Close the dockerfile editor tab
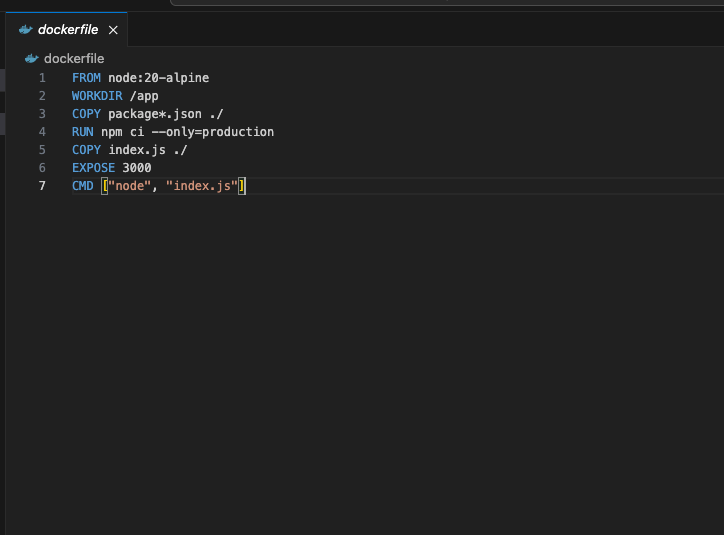Screen dimensions: 724x535 point(113,30)
